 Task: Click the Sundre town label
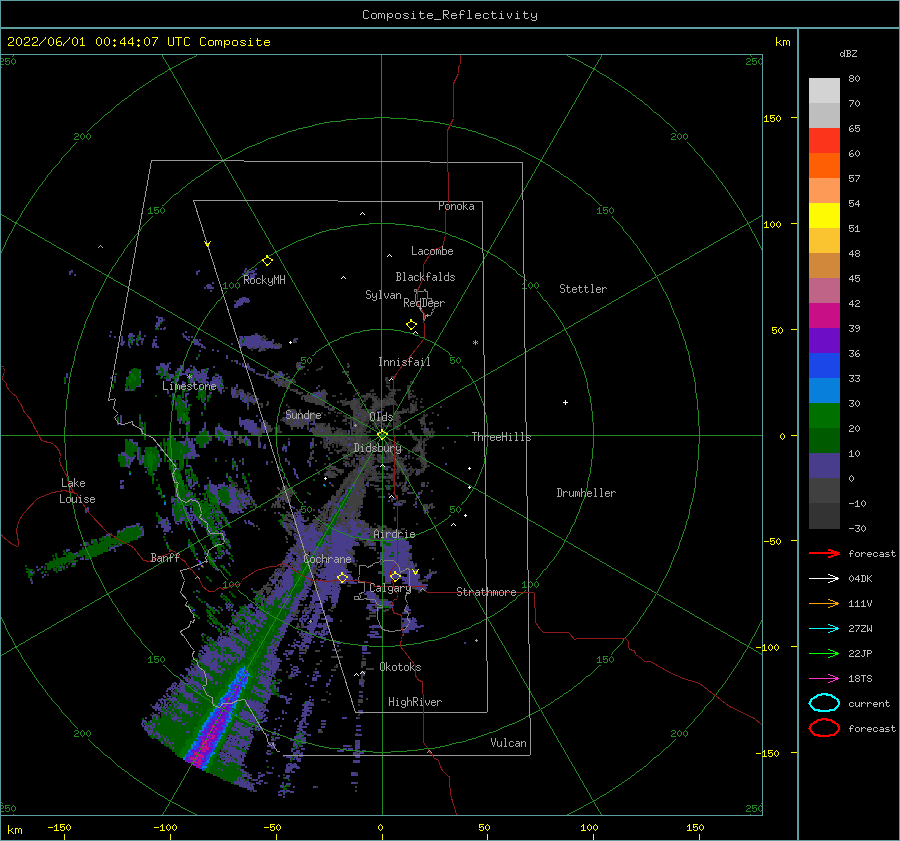pyautogui.click(x=304, y=415)
